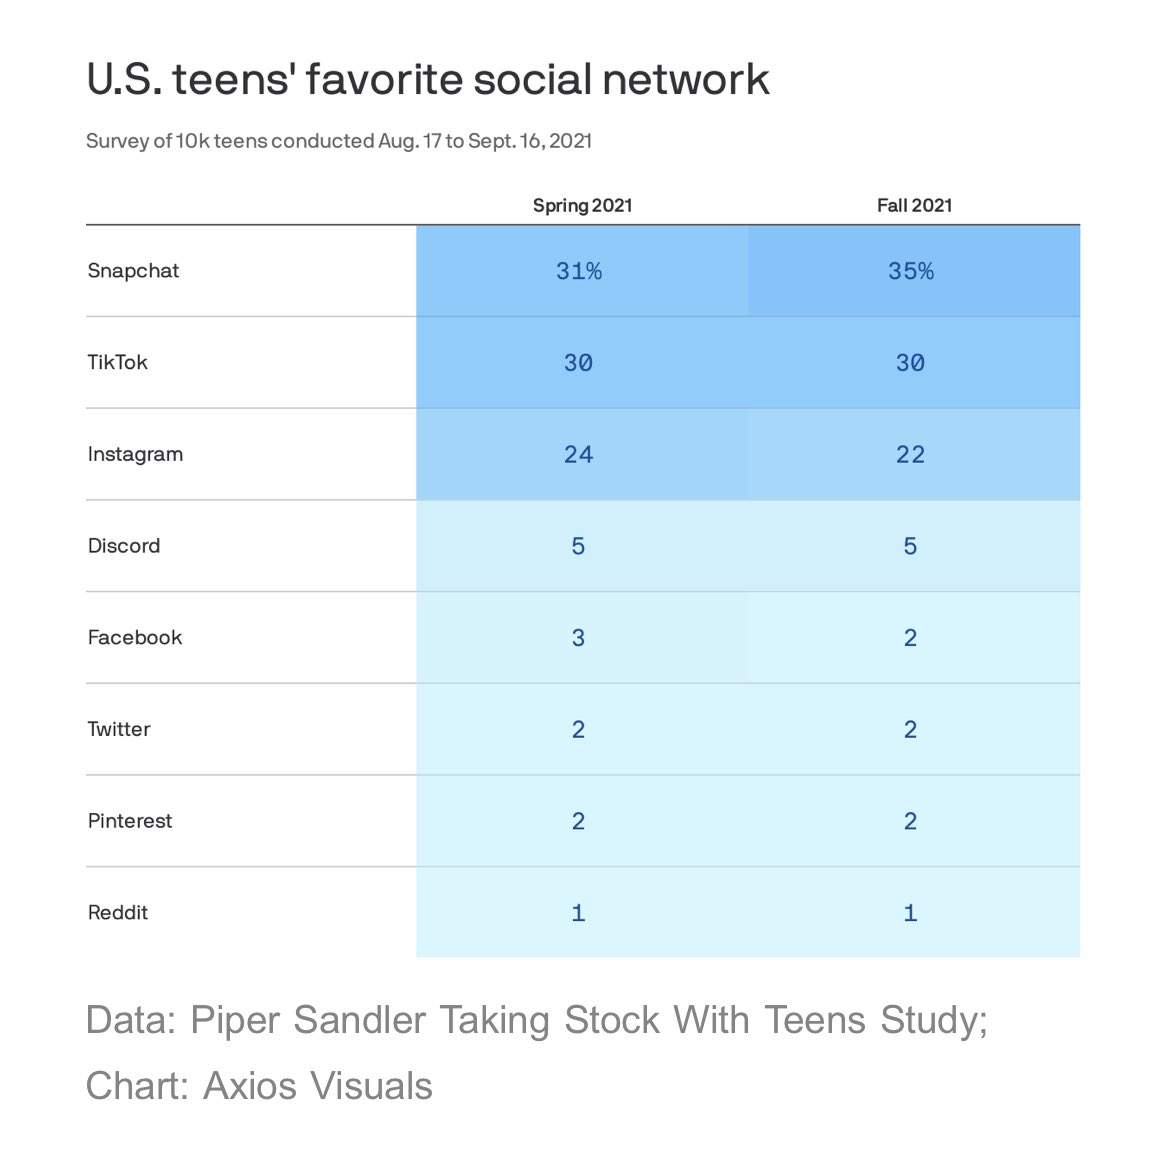Click the chart title about teens' favorite social network
This screenshot has width=1170, height=1158.
click(428, 80)
